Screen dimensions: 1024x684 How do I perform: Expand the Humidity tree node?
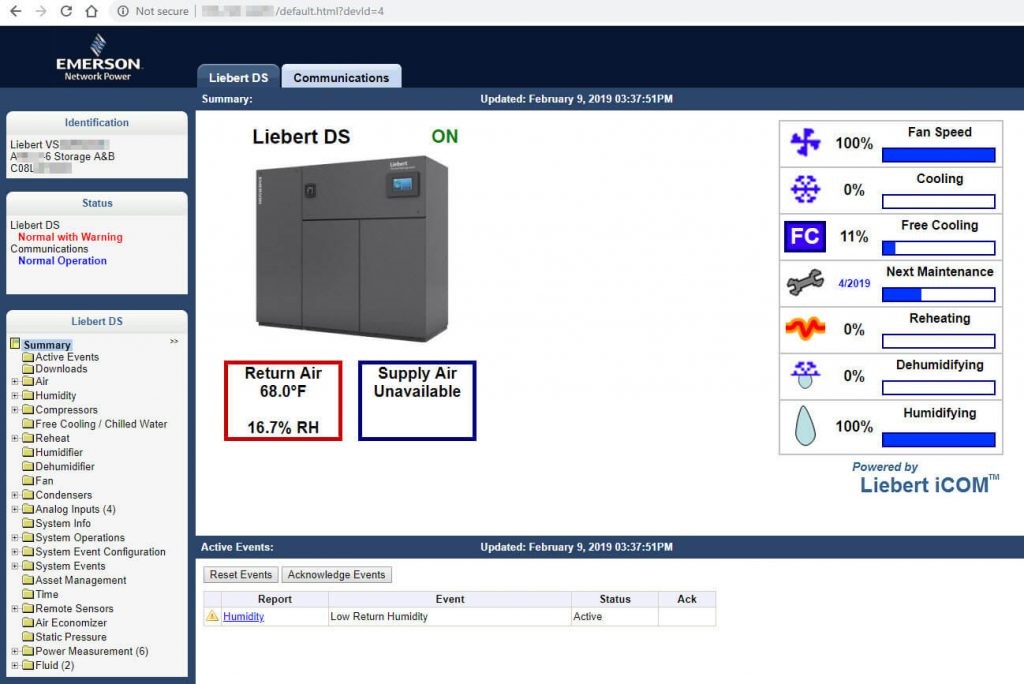(x=14, y=395)
